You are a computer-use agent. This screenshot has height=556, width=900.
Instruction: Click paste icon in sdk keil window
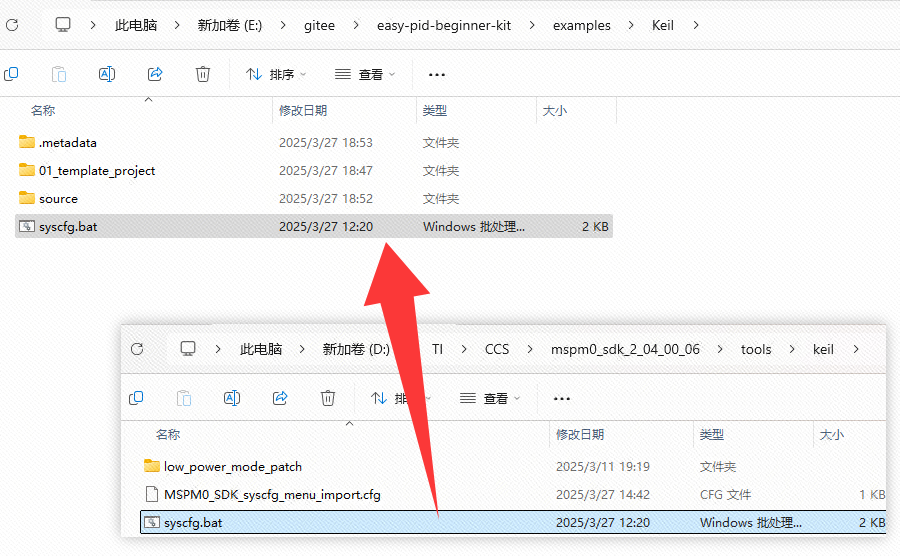point(184,398)
